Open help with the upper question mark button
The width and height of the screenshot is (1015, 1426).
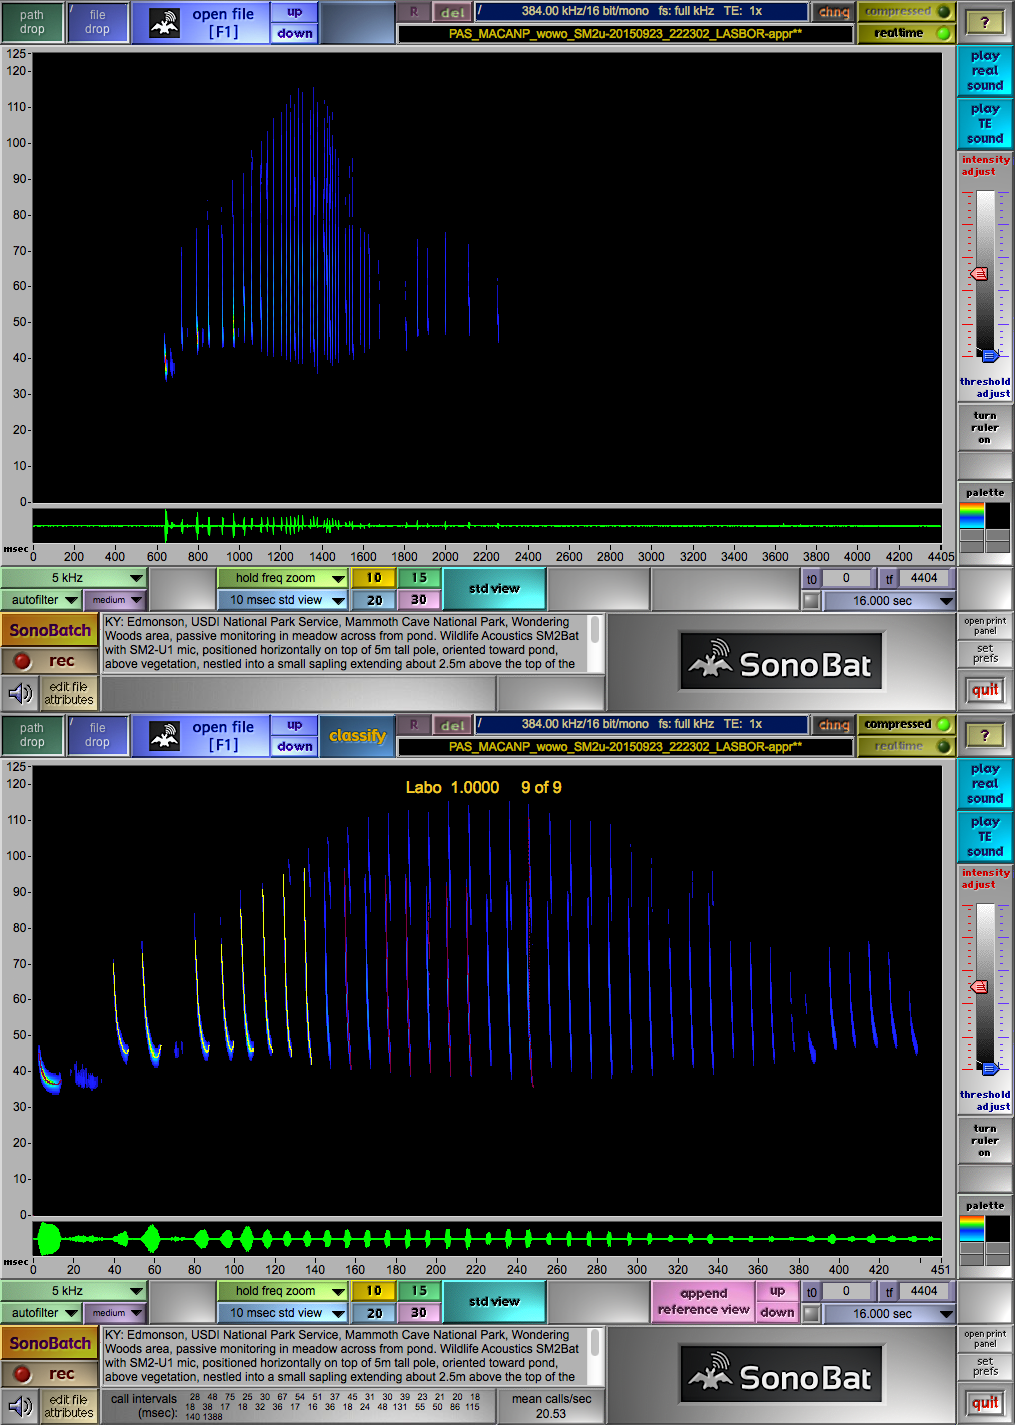click(x=984, y=22)
